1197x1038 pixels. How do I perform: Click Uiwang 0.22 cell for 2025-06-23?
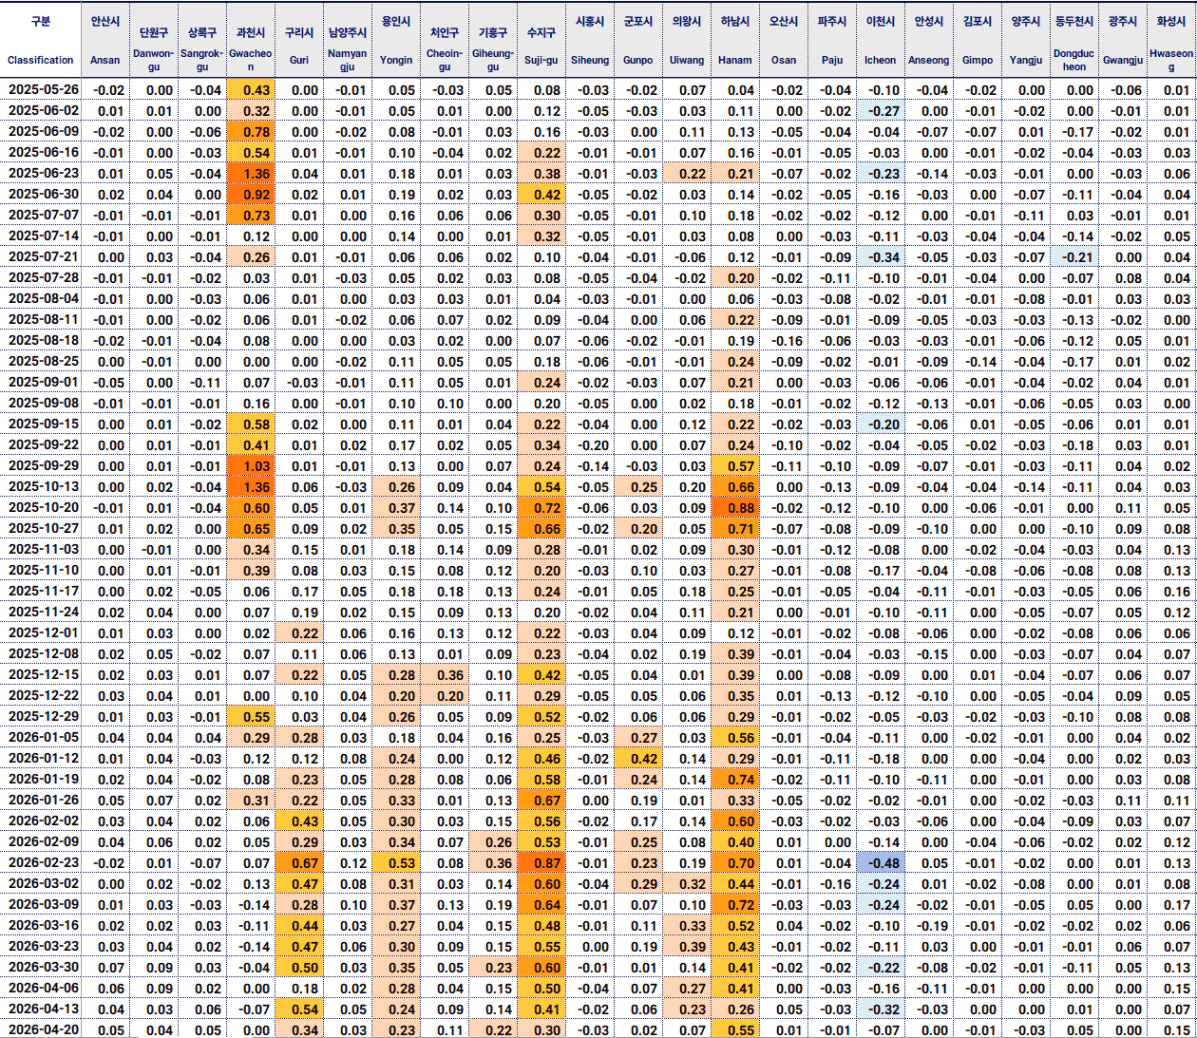coord(687,173)
